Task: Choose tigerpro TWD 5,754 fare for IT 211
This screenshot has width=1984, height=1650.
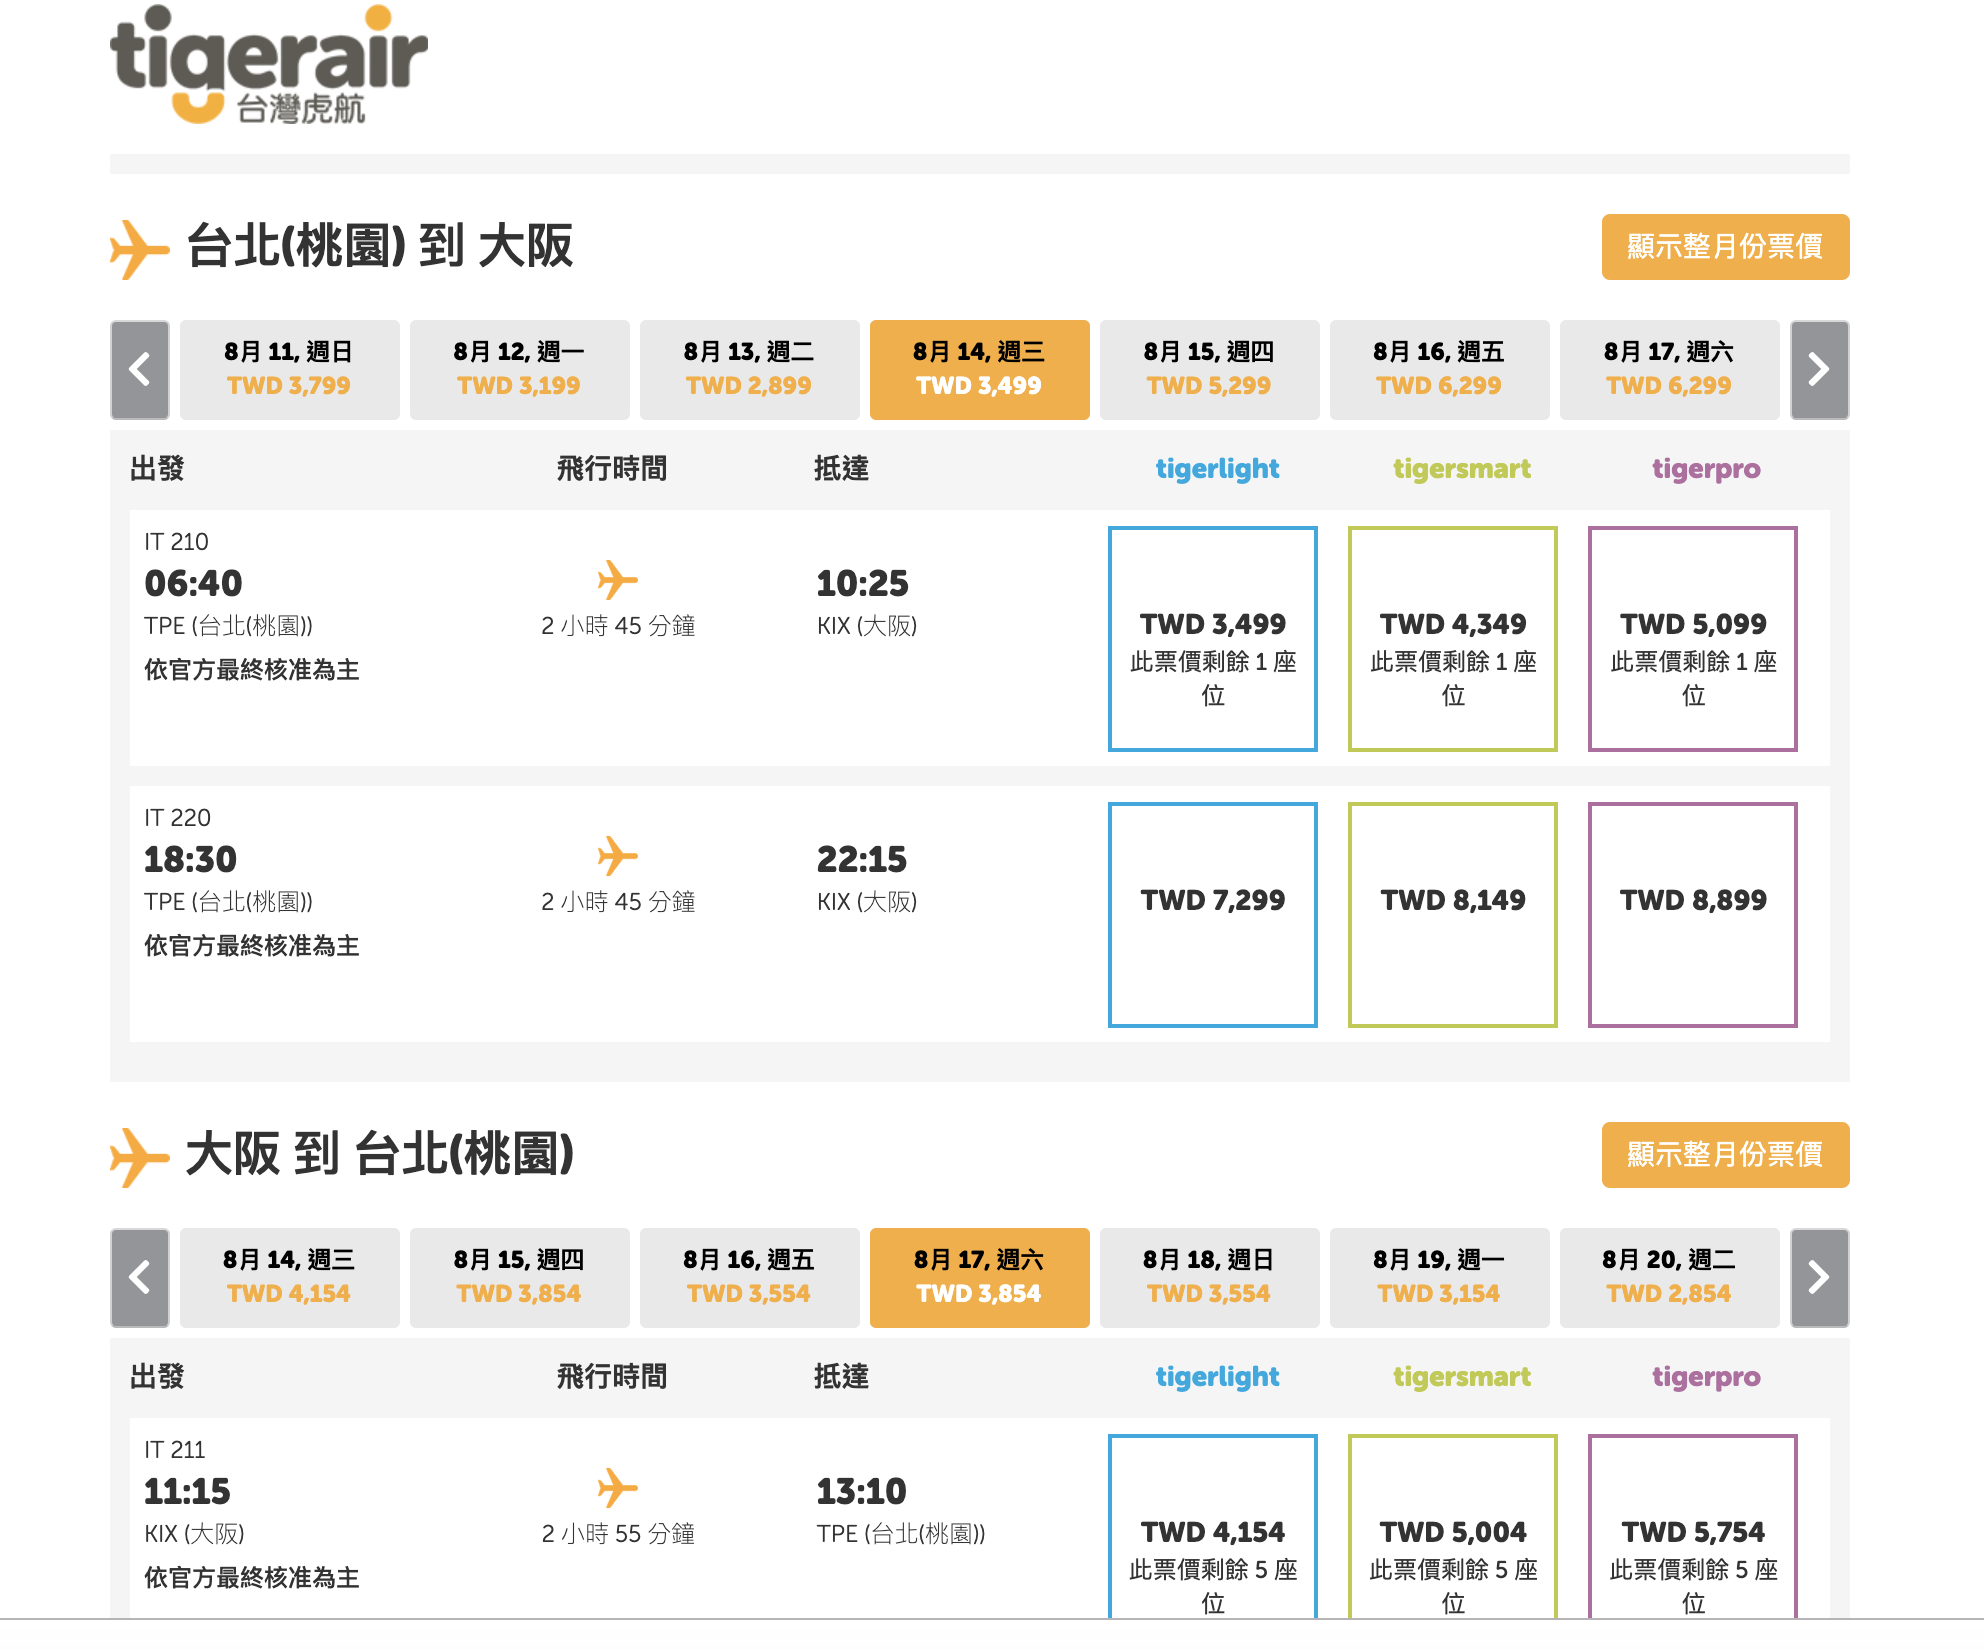Action: 1693,1527
